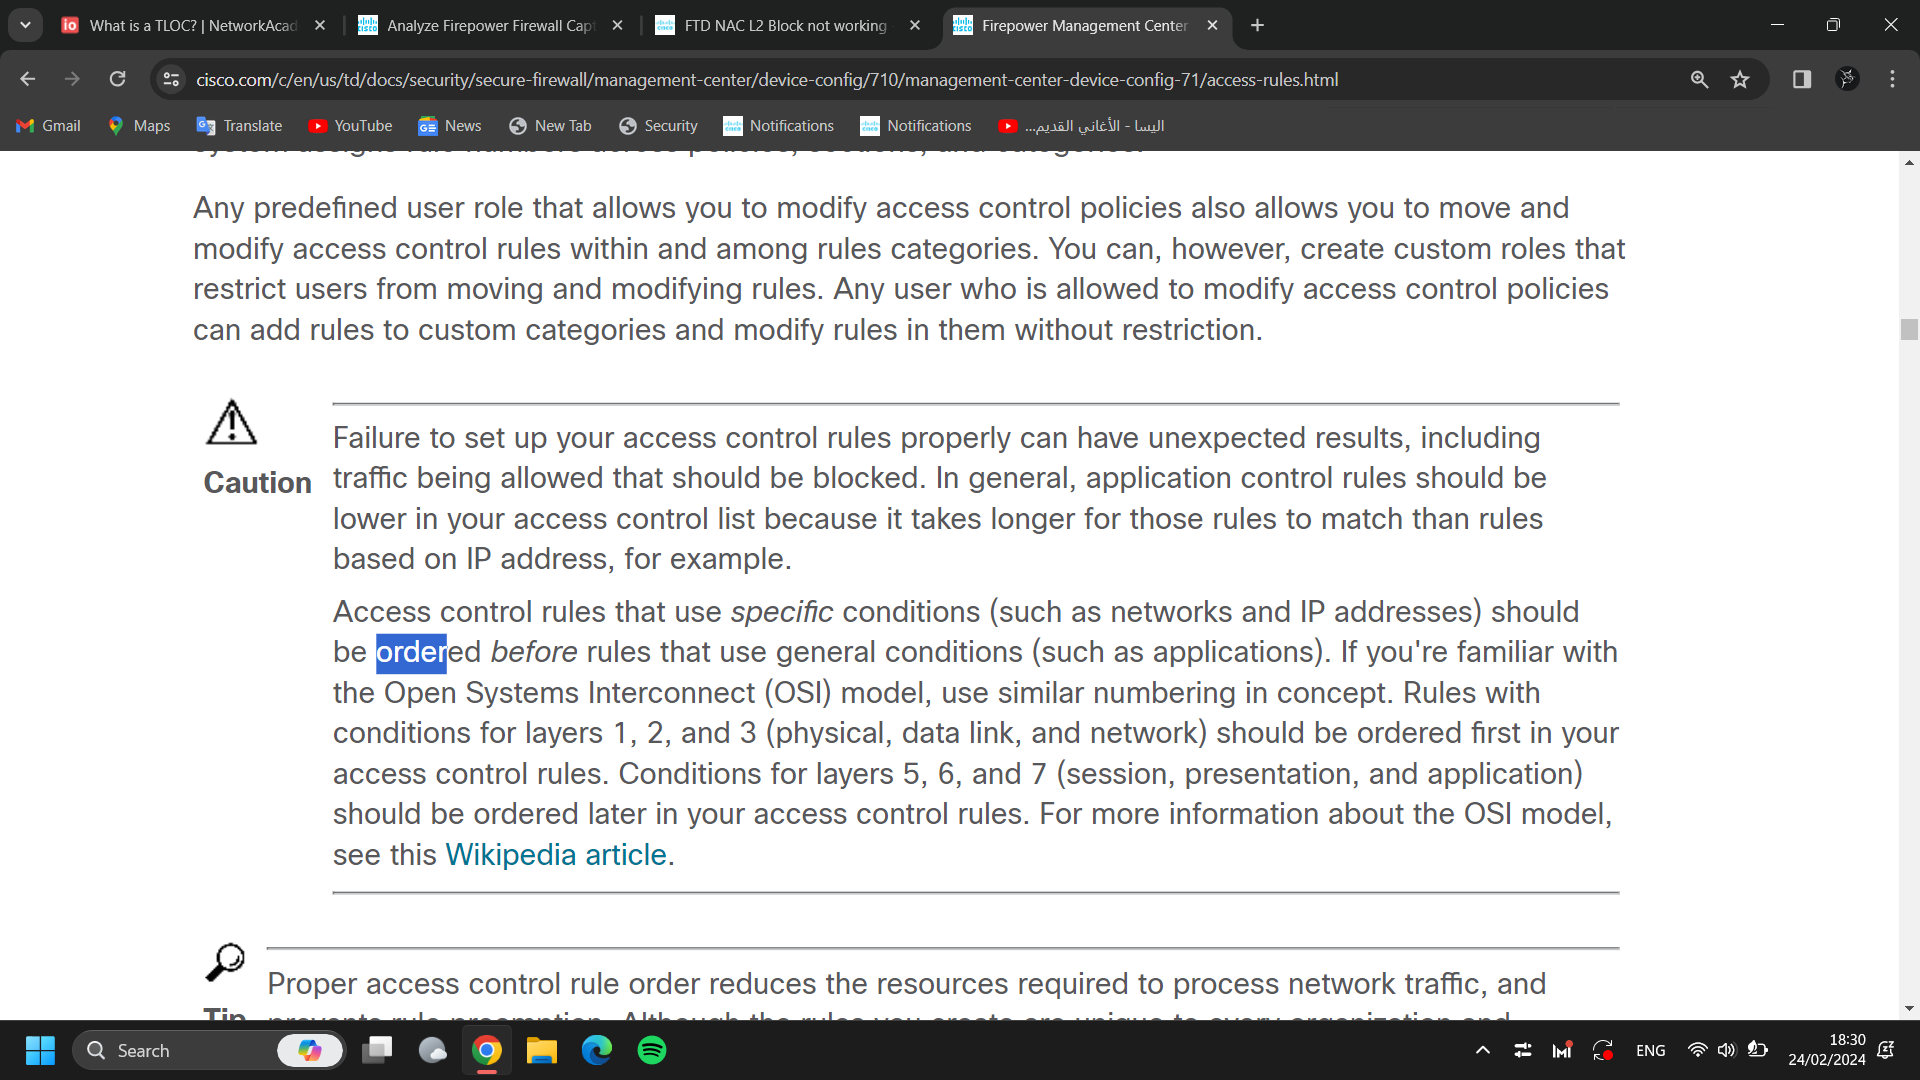This screenshot has width=1920, height=1080.
Task: Reload the current page
Action: tap(117, 79)
